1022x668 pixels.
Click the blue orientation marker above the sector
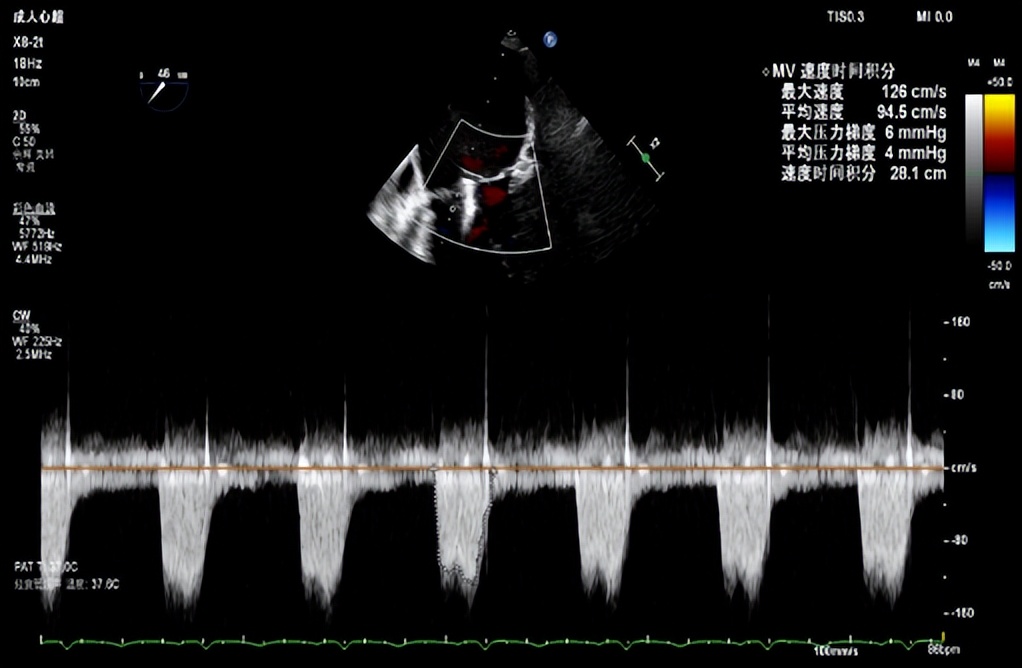(x=550, y=40)
